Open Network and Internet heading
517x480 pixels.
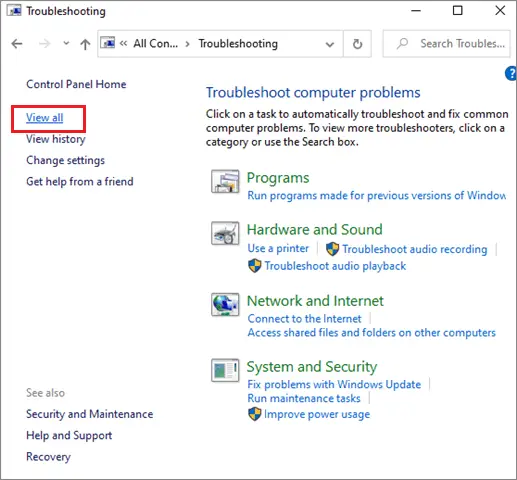[315, 301]
